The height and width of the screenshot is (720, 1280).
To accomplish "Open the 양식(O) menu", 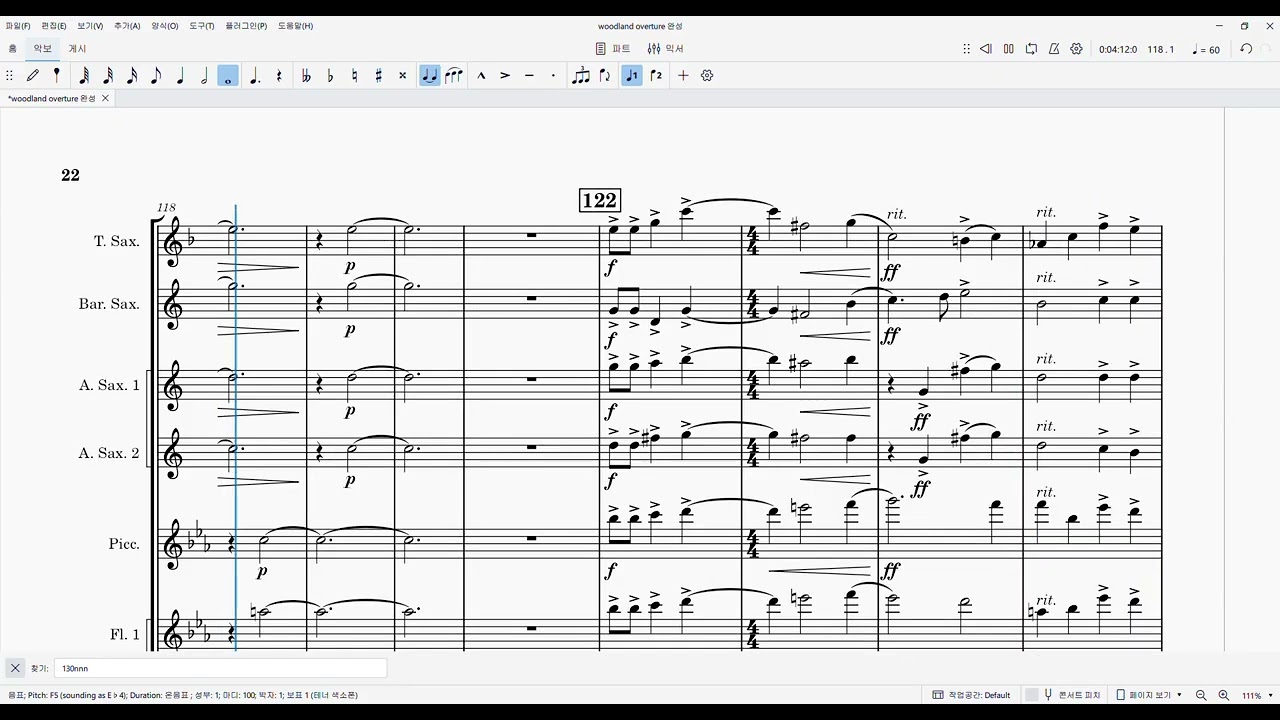I will pos(165,26).
